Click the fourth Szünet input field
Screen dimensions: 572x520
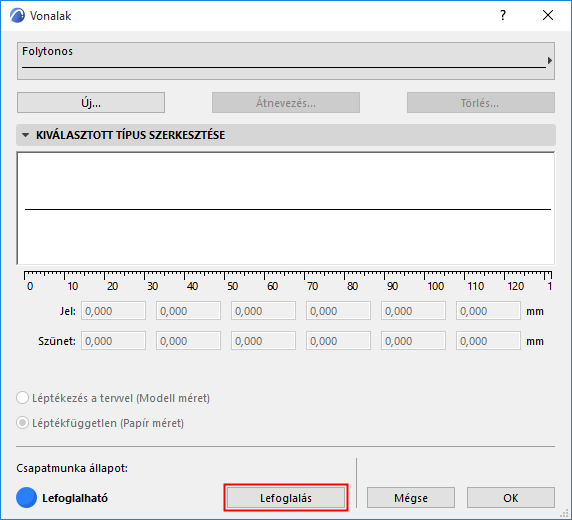coord(338,341)
